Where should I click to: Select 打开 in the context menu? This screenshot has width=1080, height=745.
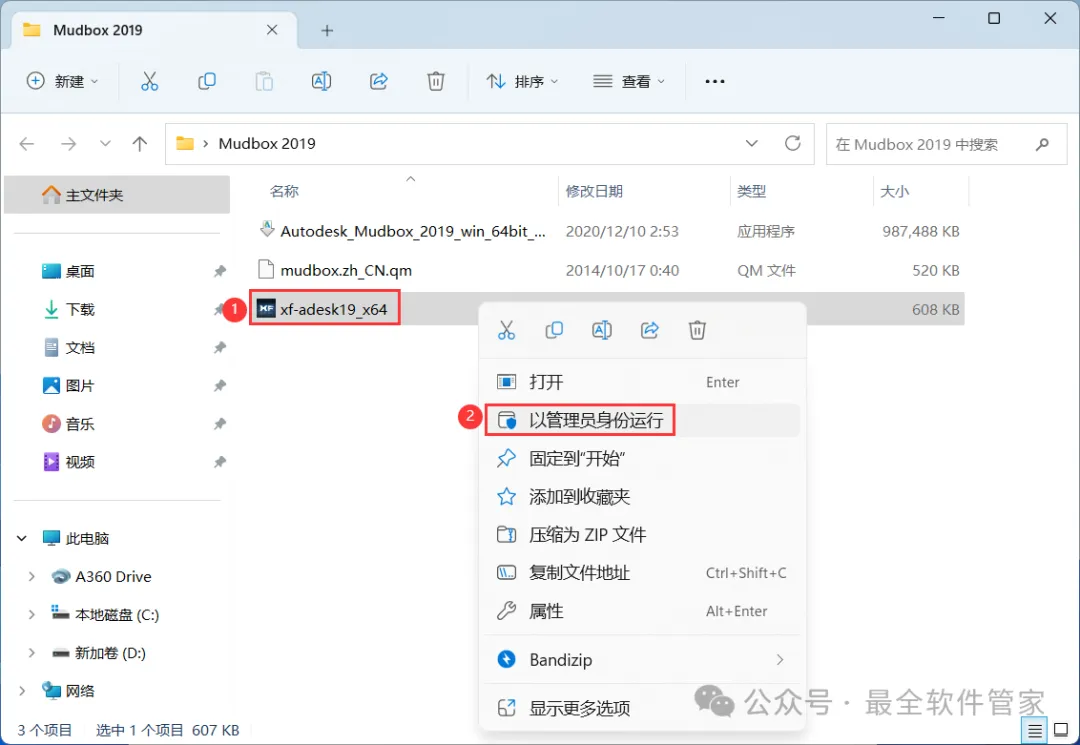click(641, 382)
